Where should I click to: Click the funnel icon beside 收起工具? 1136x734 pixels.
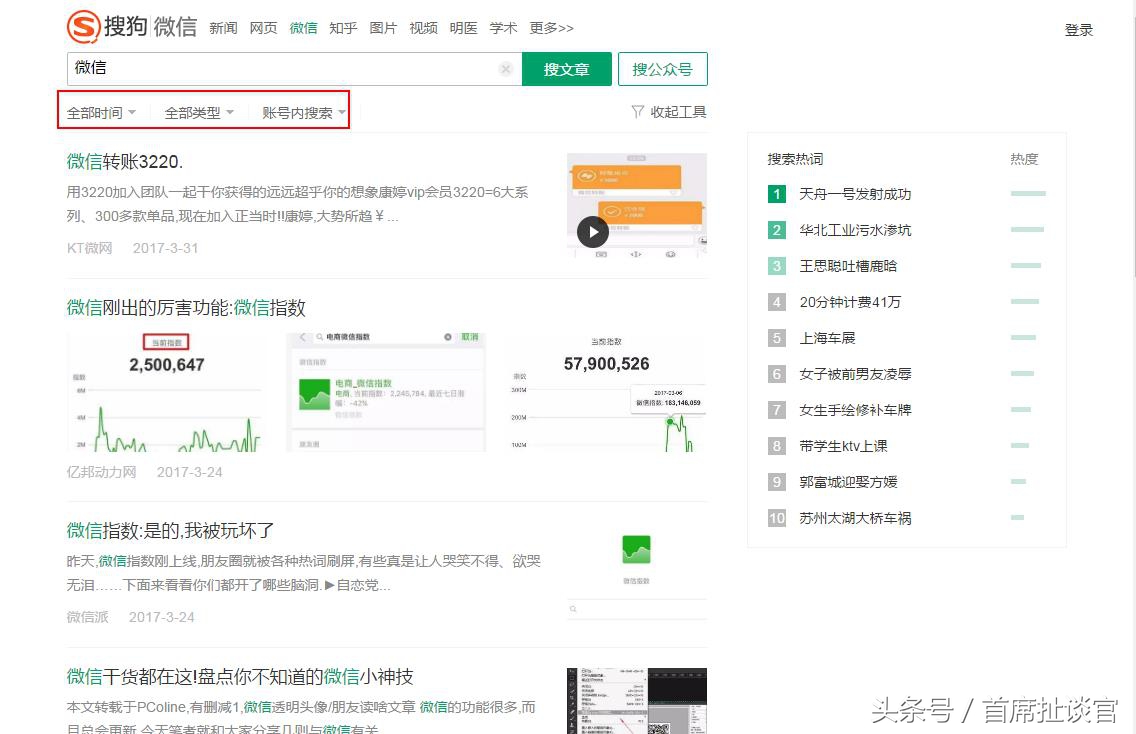click(x=637, y=112)
